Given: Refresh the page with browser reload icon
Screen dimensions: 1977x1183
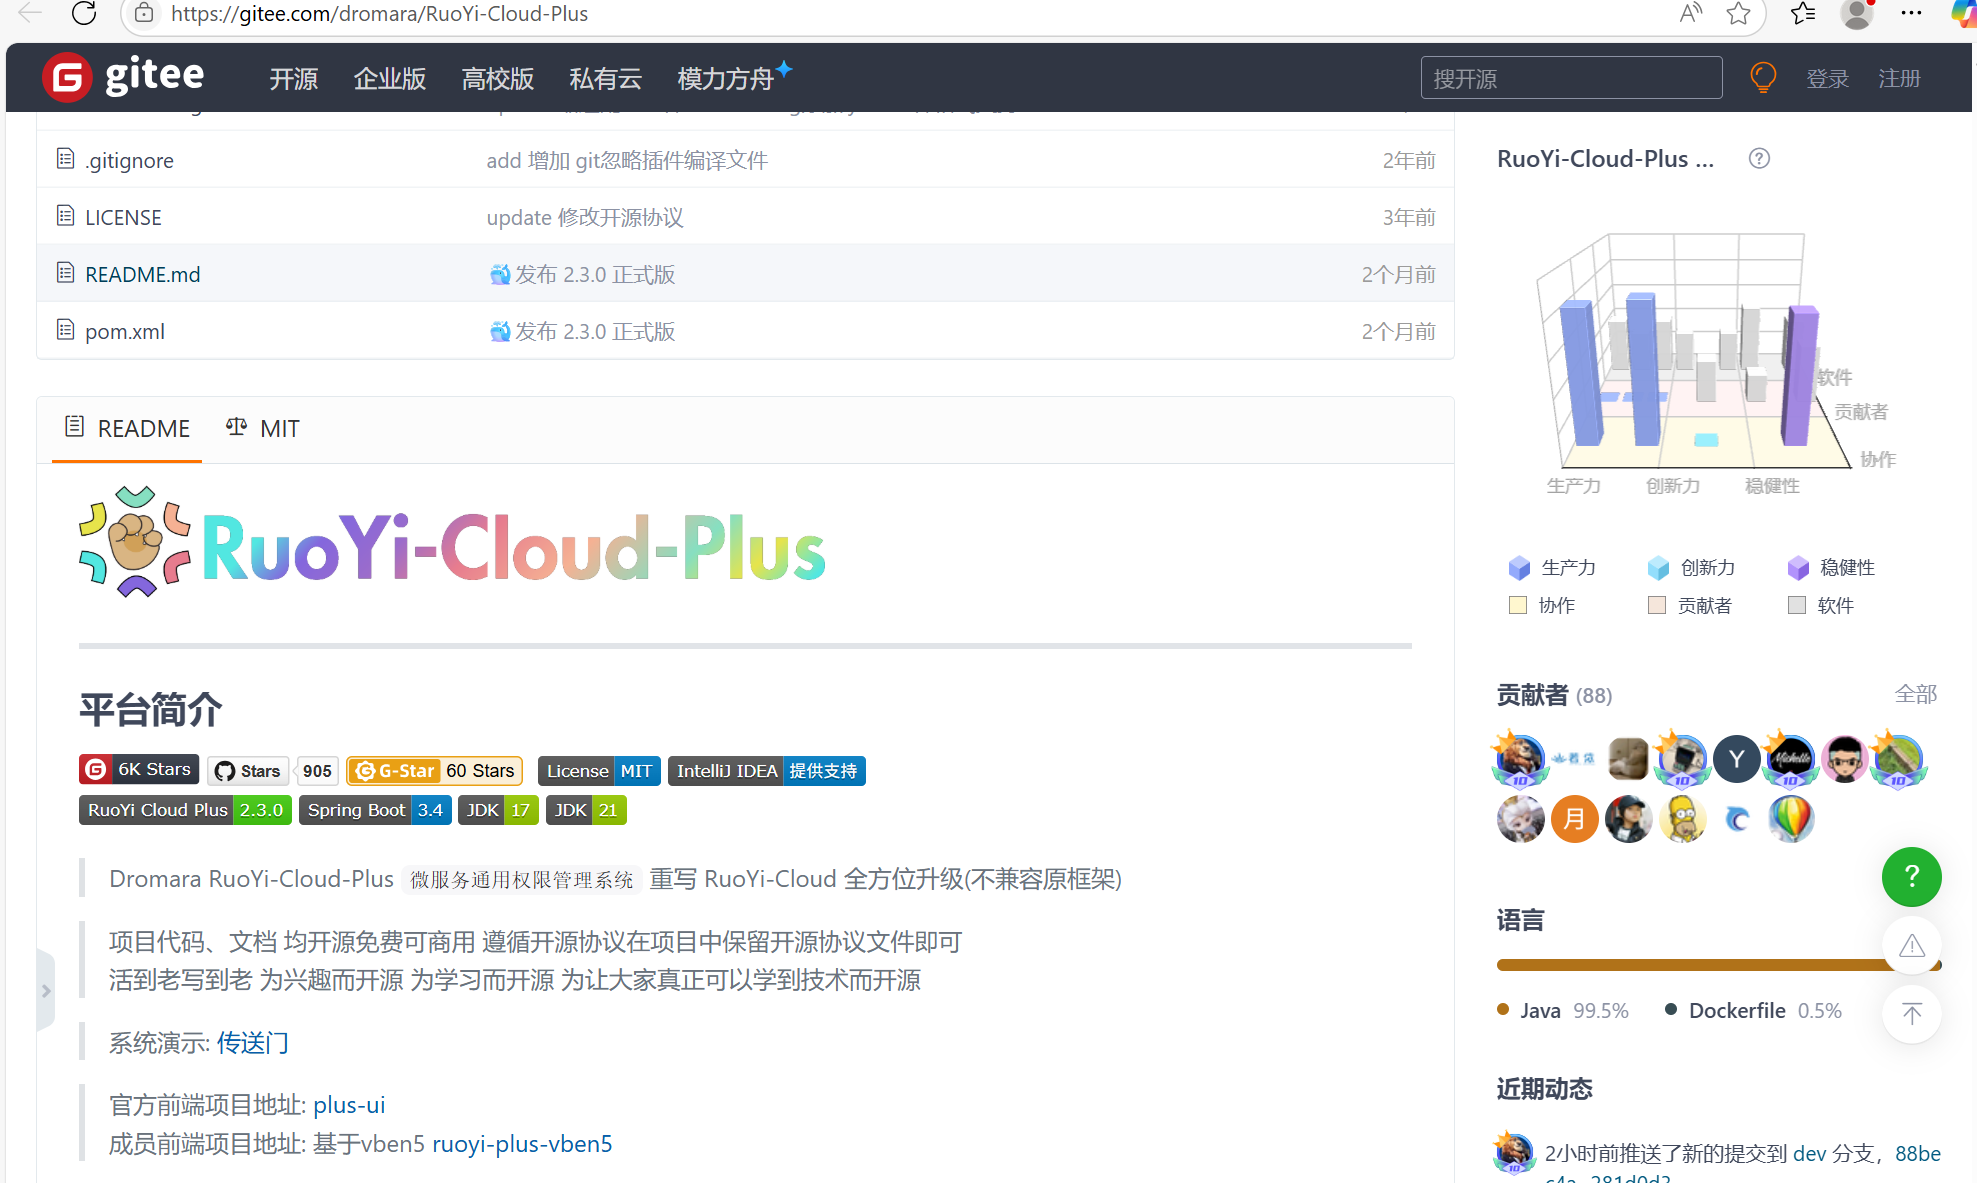Looking at the screenshot, I should pos(85,13).
